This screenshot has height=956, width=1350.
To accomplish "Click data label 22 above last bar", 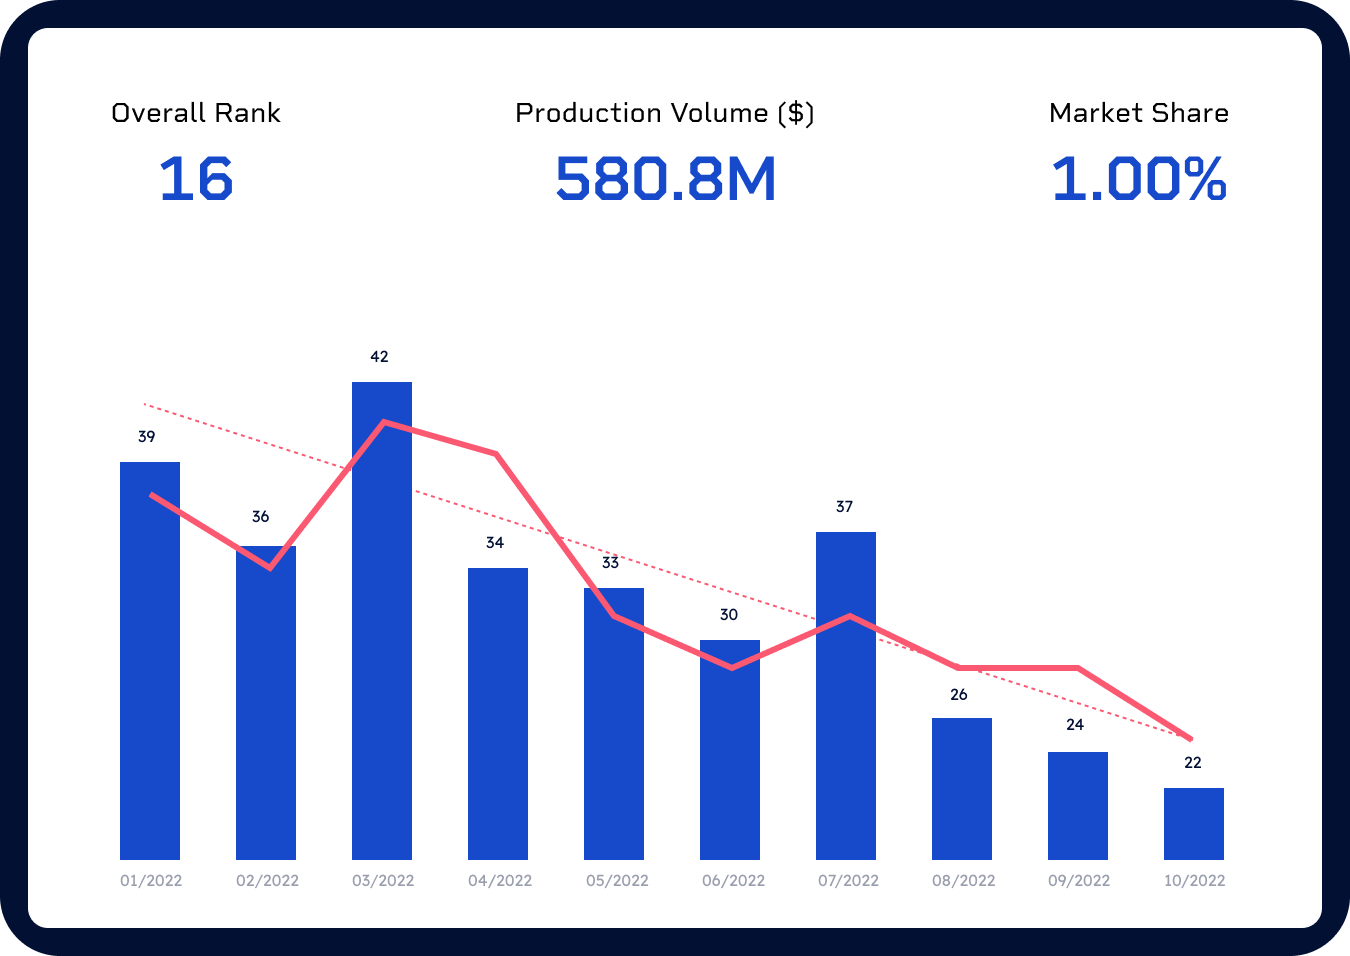I will pyautogui.click(x=1193, y=763).
